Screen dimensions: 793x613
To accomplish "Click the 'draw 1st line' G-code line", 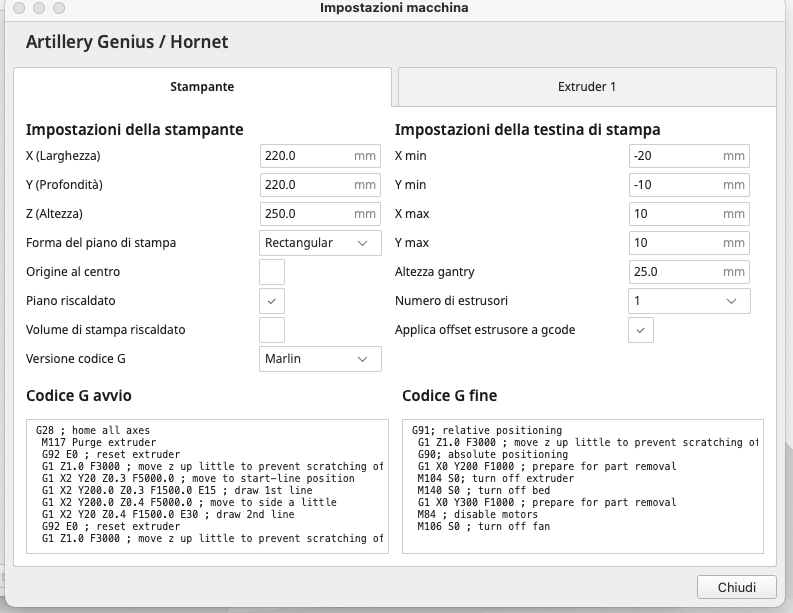I will click(x=177, y=491).
